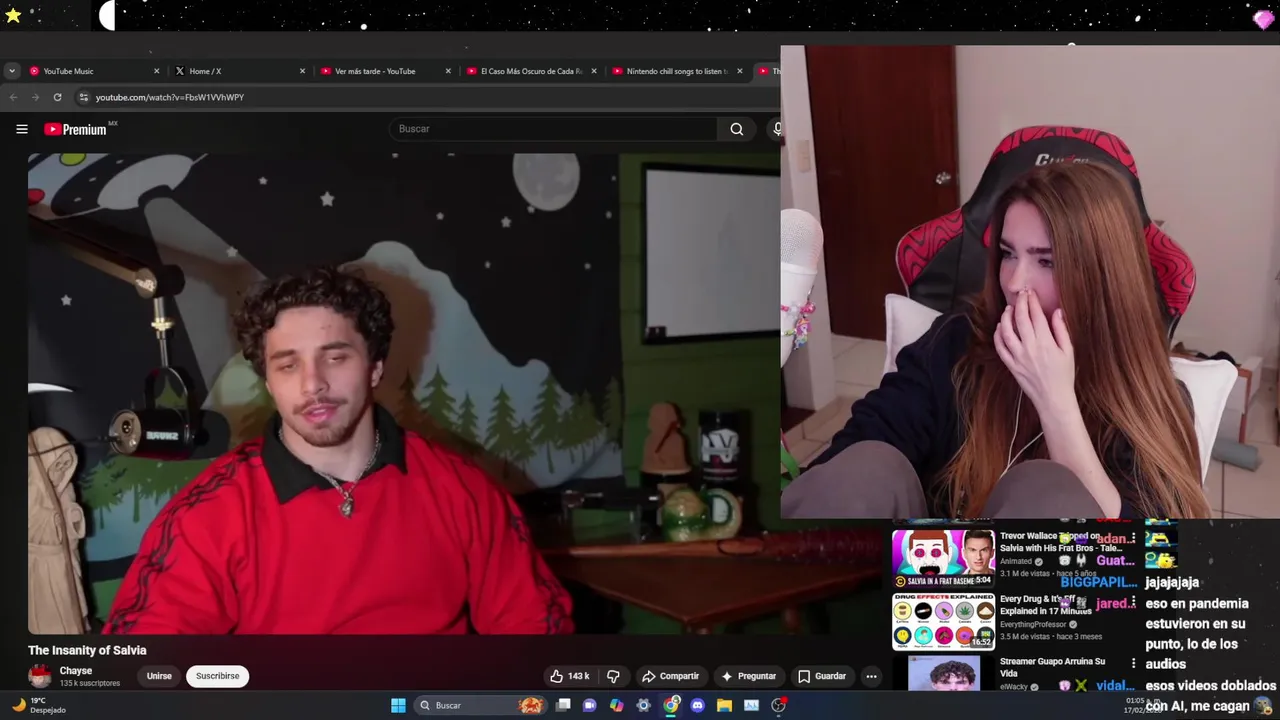Switch to the YouTube Music tab
The height and width of the screenshot is (720, 1280).
point(94,71)
